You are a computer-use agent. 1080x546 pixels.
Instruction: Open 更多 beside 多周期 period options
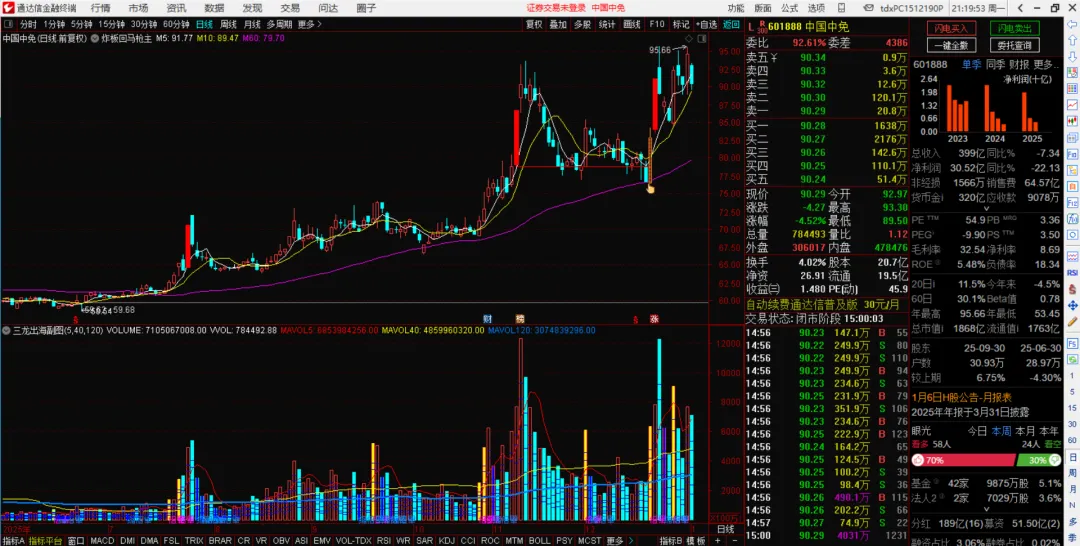coord(309,24)
